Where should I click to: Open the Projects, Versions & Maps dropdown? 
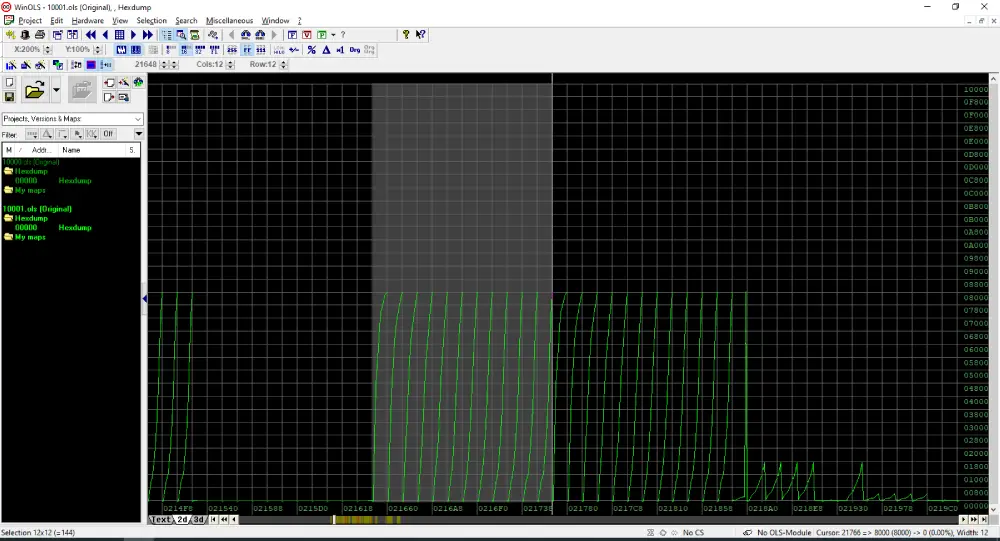[x=72, y=119]
